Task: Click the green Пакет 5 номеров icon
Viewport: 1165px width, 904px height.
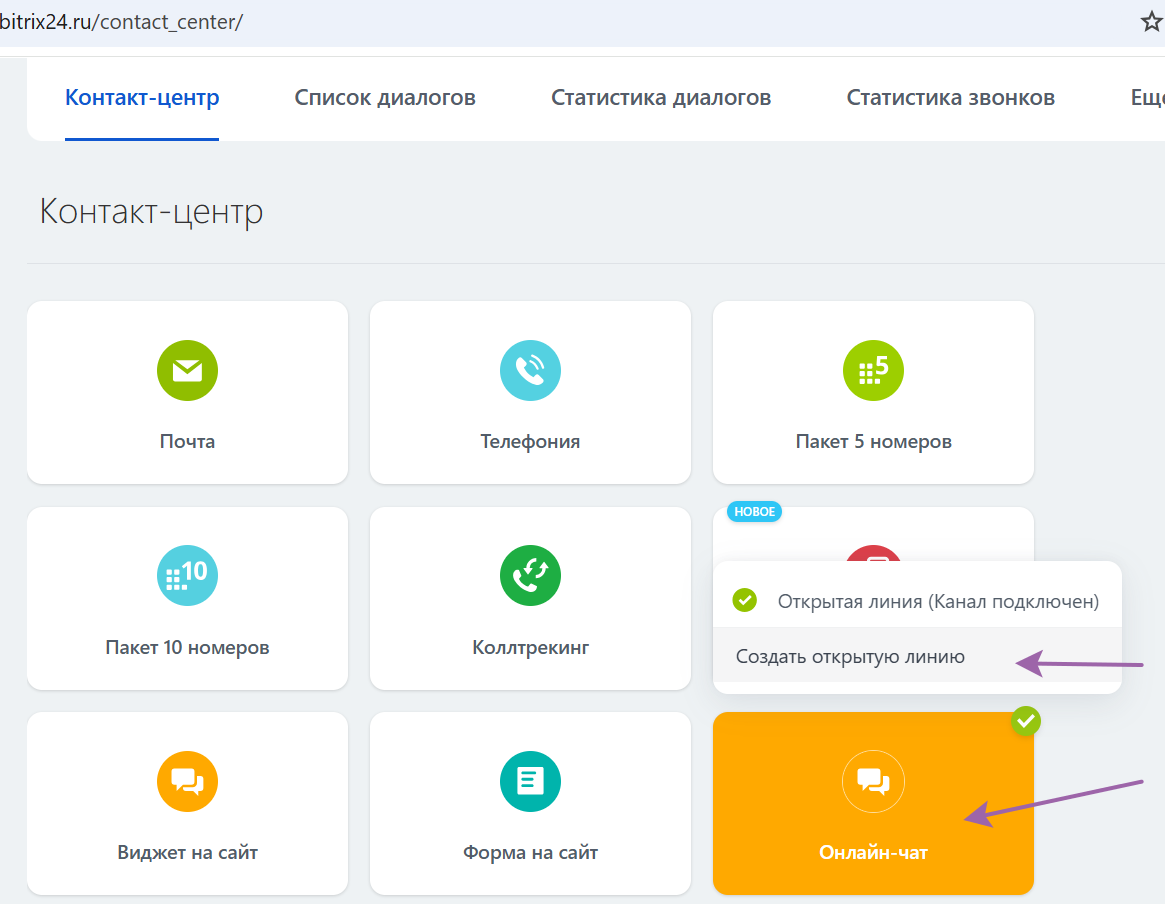Action: coord(873,370)
